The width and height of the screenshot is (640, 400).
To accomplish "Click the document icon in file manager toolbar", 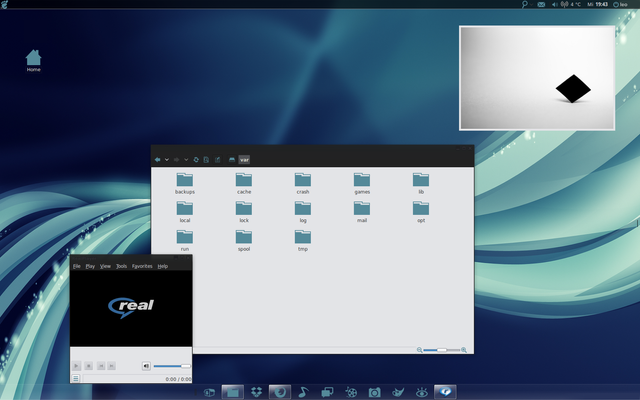I will pos(206,160).
